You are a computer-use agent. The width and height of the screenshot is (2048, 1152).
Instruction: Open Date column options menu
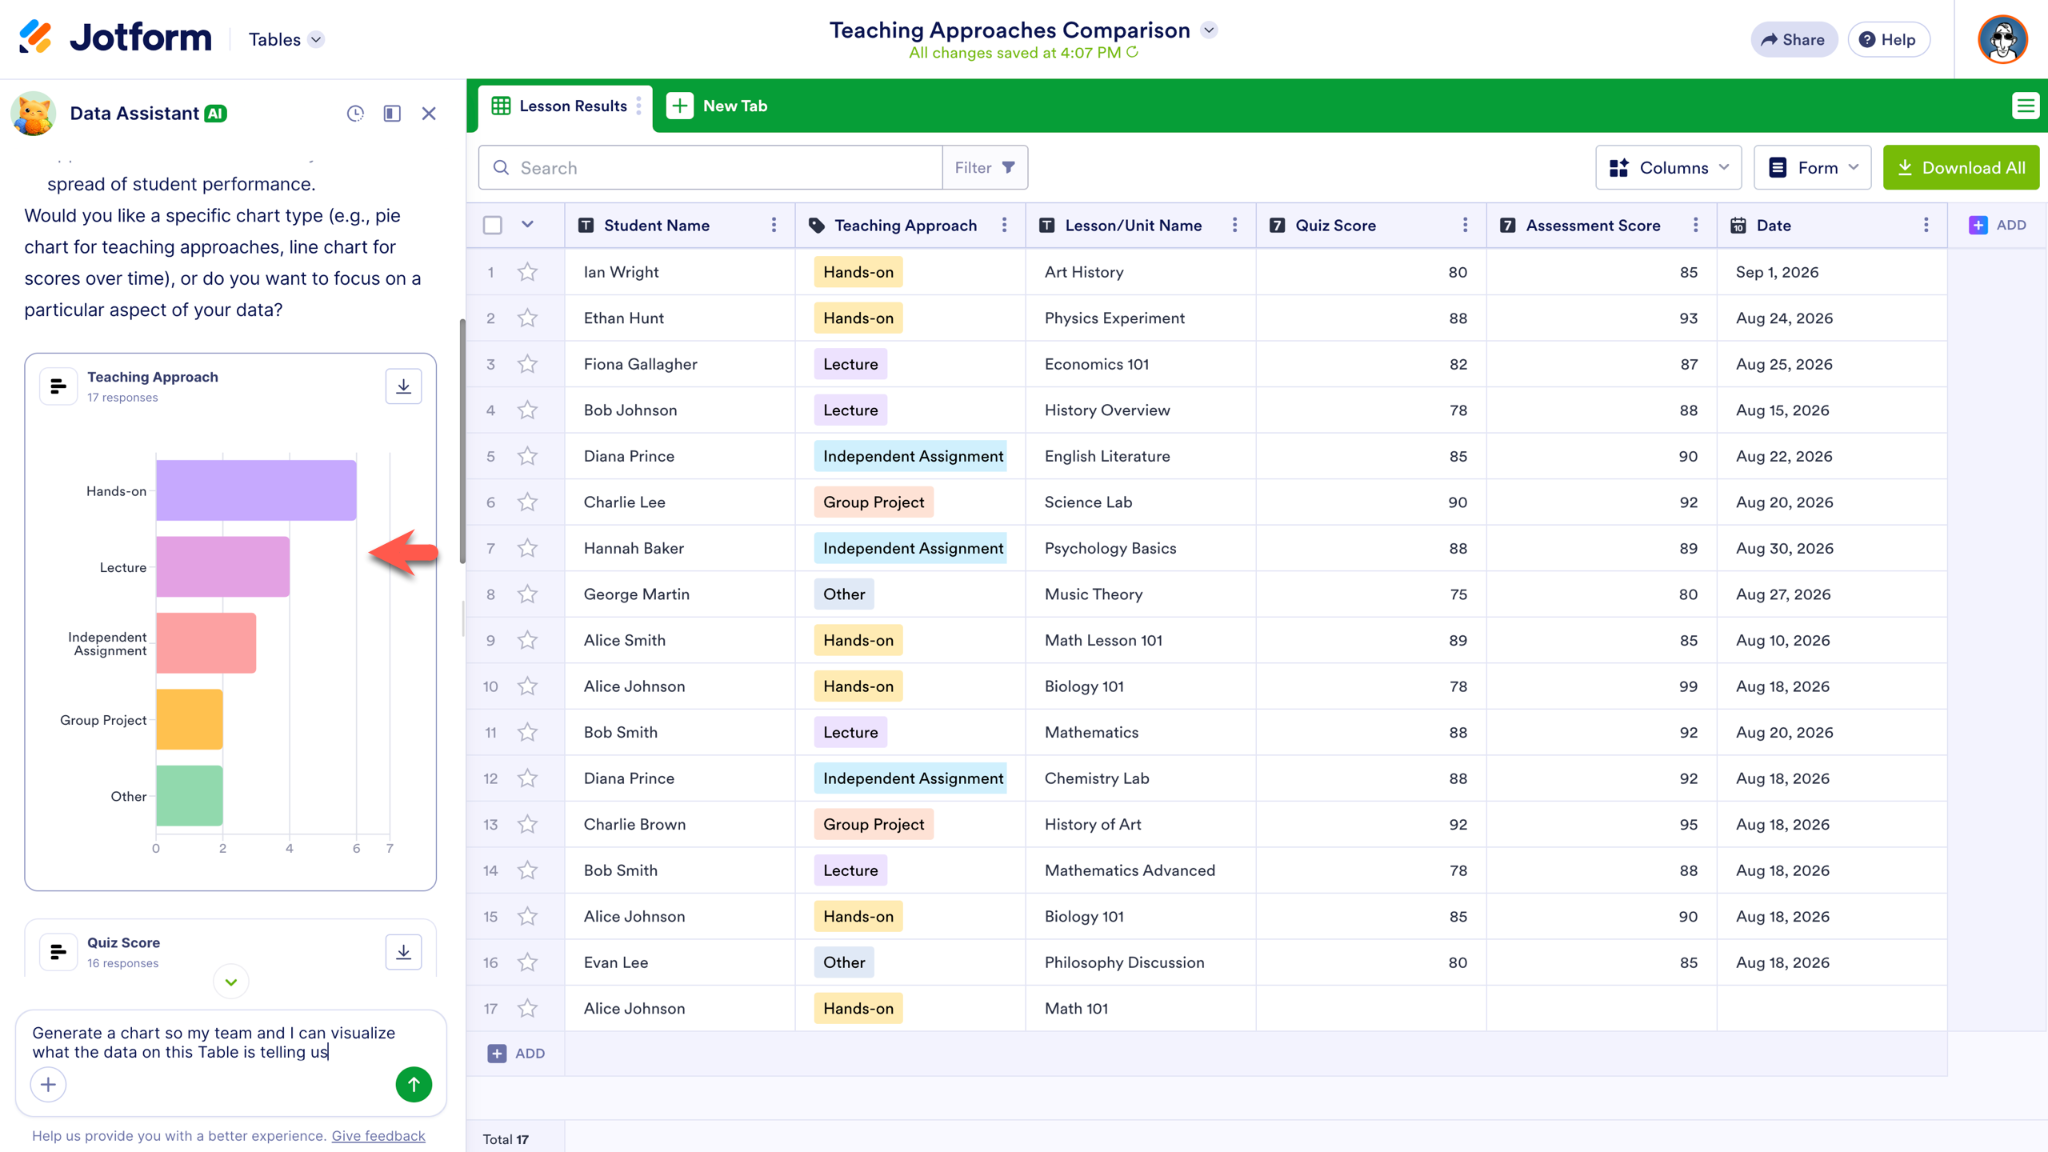[x=1926, y=225]
